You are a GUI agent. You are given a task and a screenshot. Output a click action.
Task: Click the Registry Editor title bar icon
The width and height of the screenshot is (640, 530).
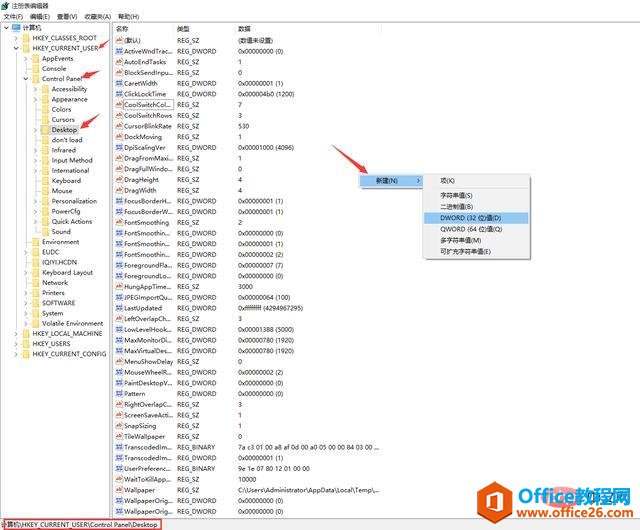(x=6, y=6)
